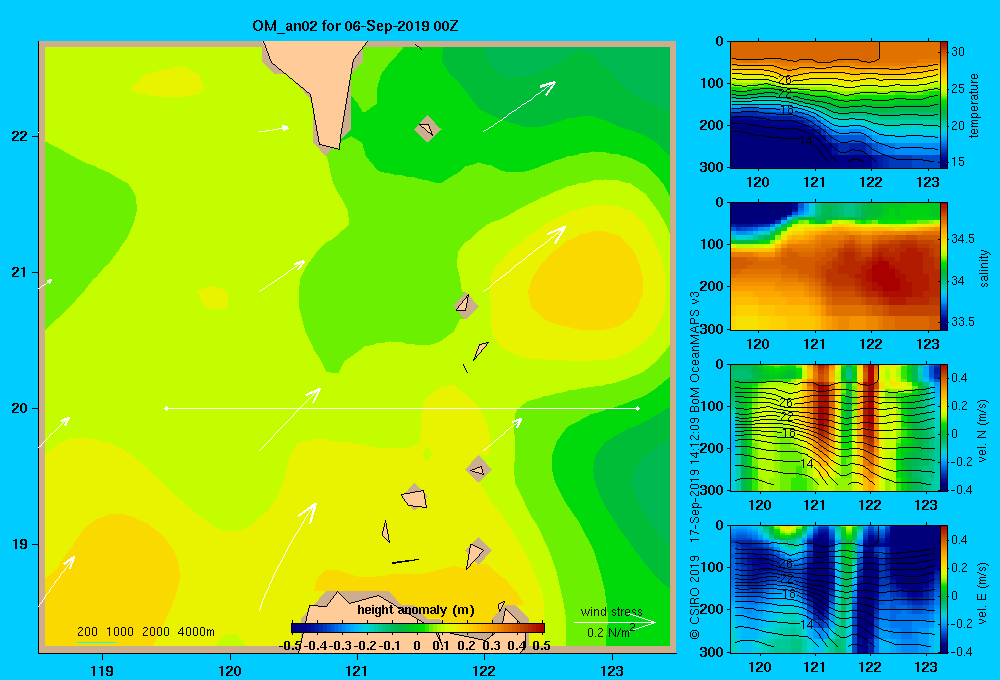Click the vel. E color bar

944,589
